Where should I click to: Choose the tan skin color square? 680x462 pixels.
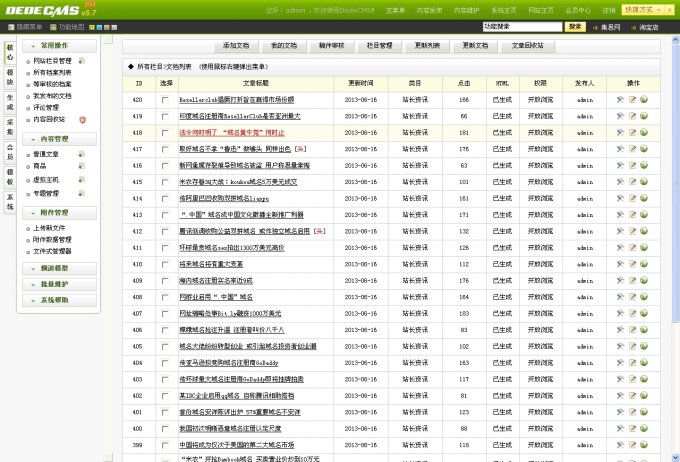(107, 27)
